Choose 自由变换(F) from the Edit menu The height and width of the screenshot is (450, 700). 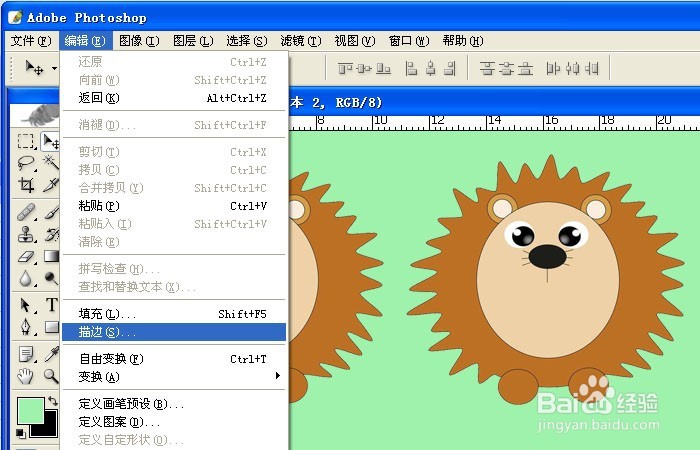[x=174, y=359]
